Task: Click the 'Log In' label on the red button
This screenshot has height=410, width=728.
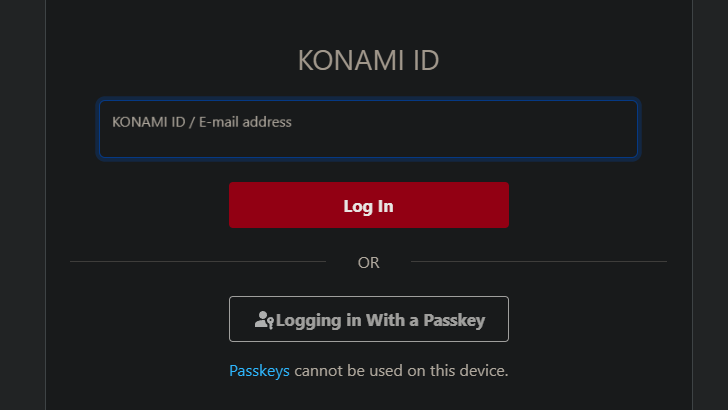Action: pyautogui.click(x=368, y=206)
